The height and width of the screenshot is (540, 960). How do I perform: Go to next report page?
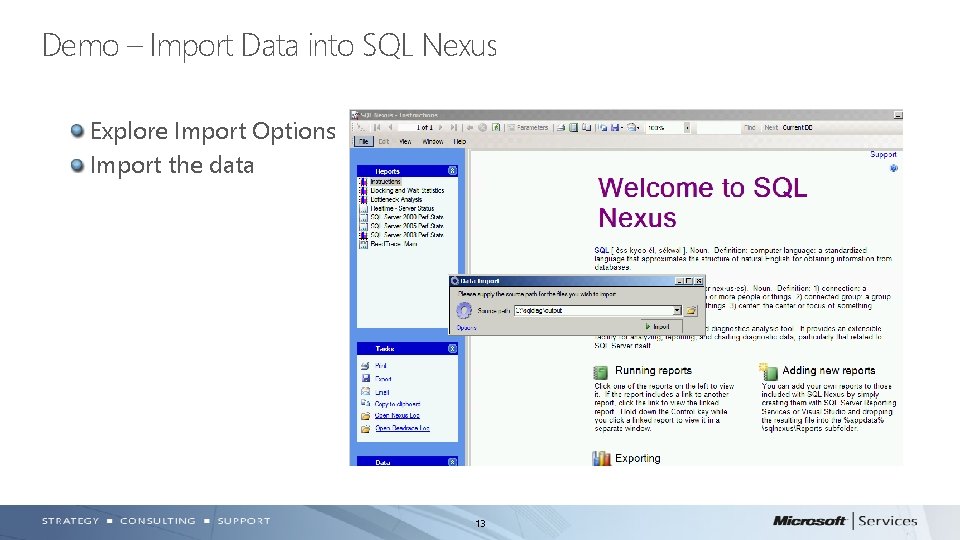click(x=440, y=127)
